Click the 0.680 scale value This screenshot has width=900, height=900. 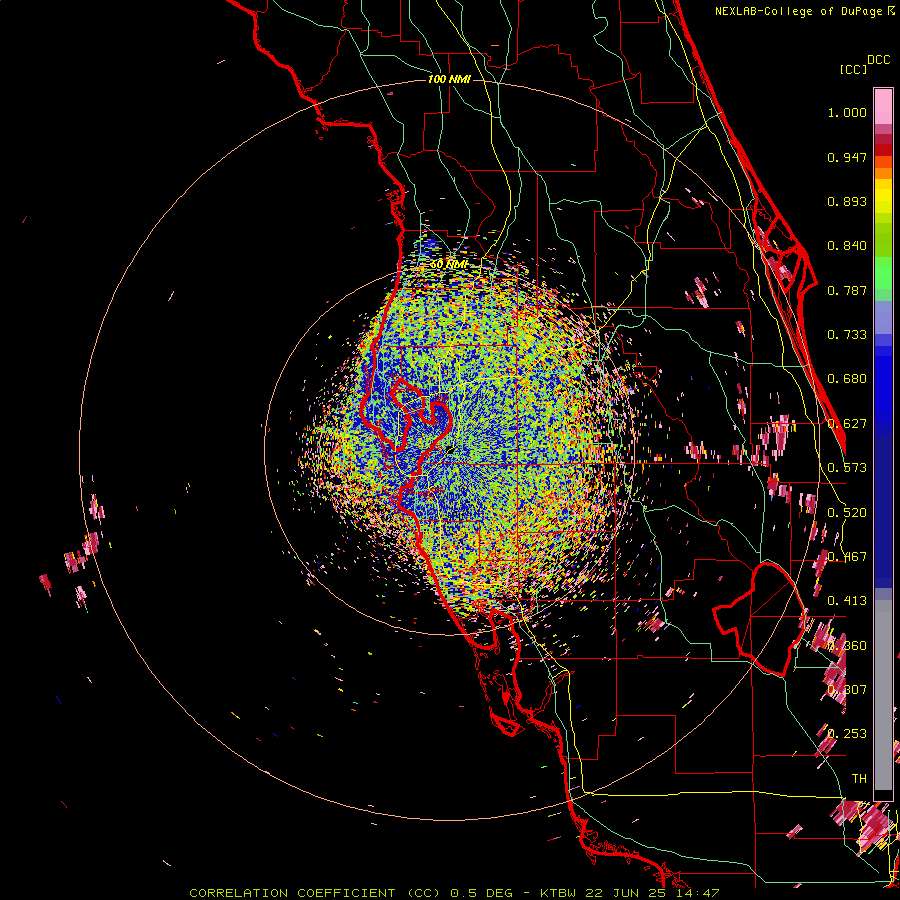[x=847, y=379]
